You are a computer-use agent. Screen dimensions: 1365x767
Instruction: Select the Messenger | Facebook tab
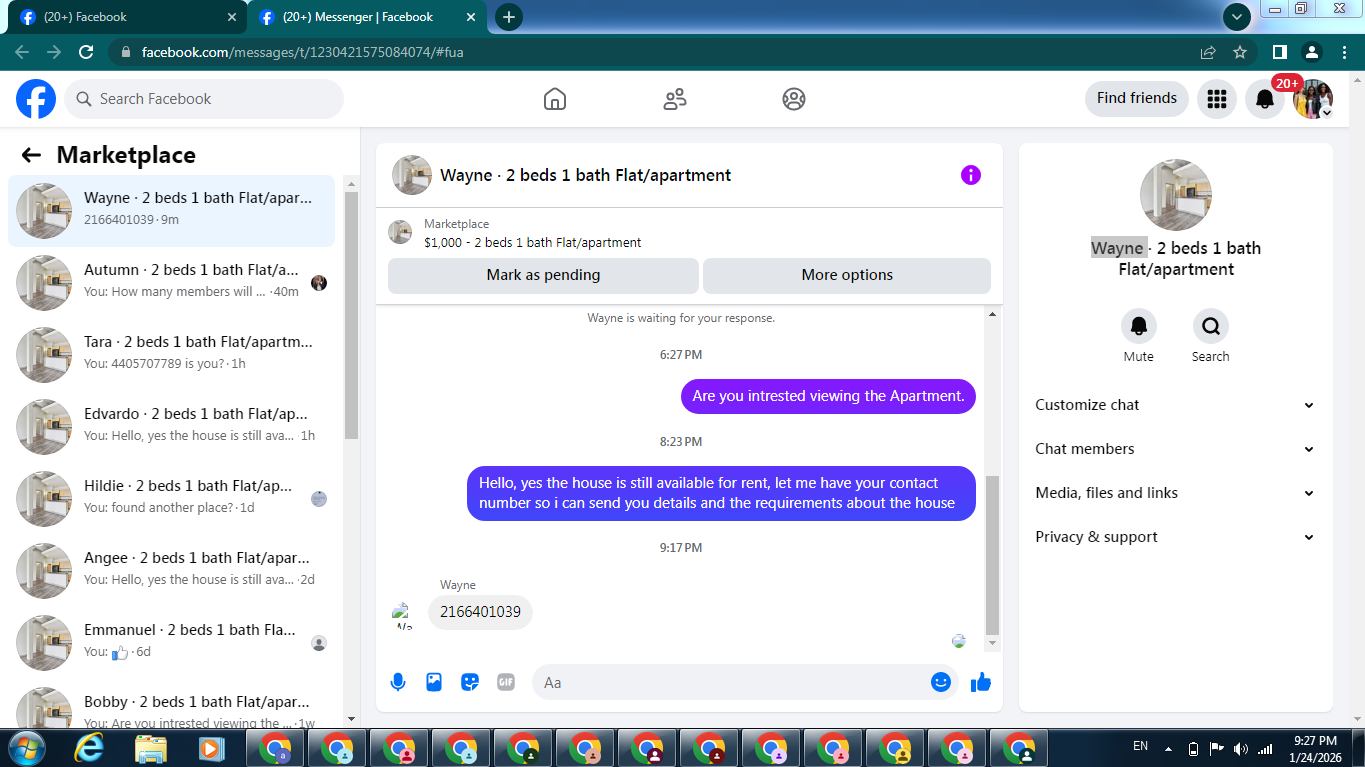[367, 17]
